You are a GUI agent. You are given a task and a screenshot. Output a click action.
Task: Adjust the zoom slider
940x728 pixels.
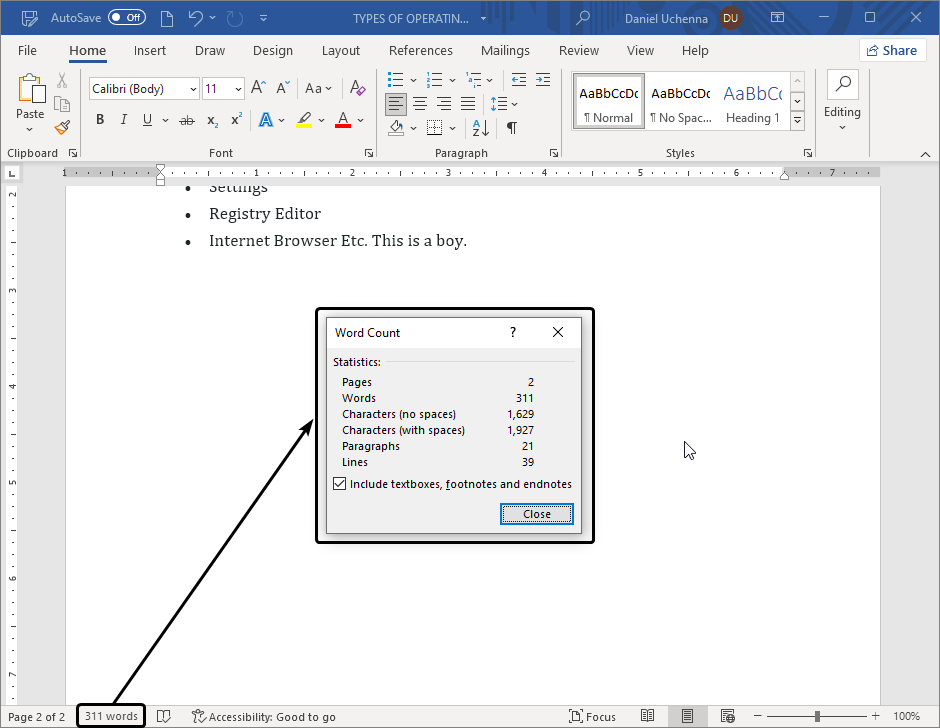coord(817,716)
